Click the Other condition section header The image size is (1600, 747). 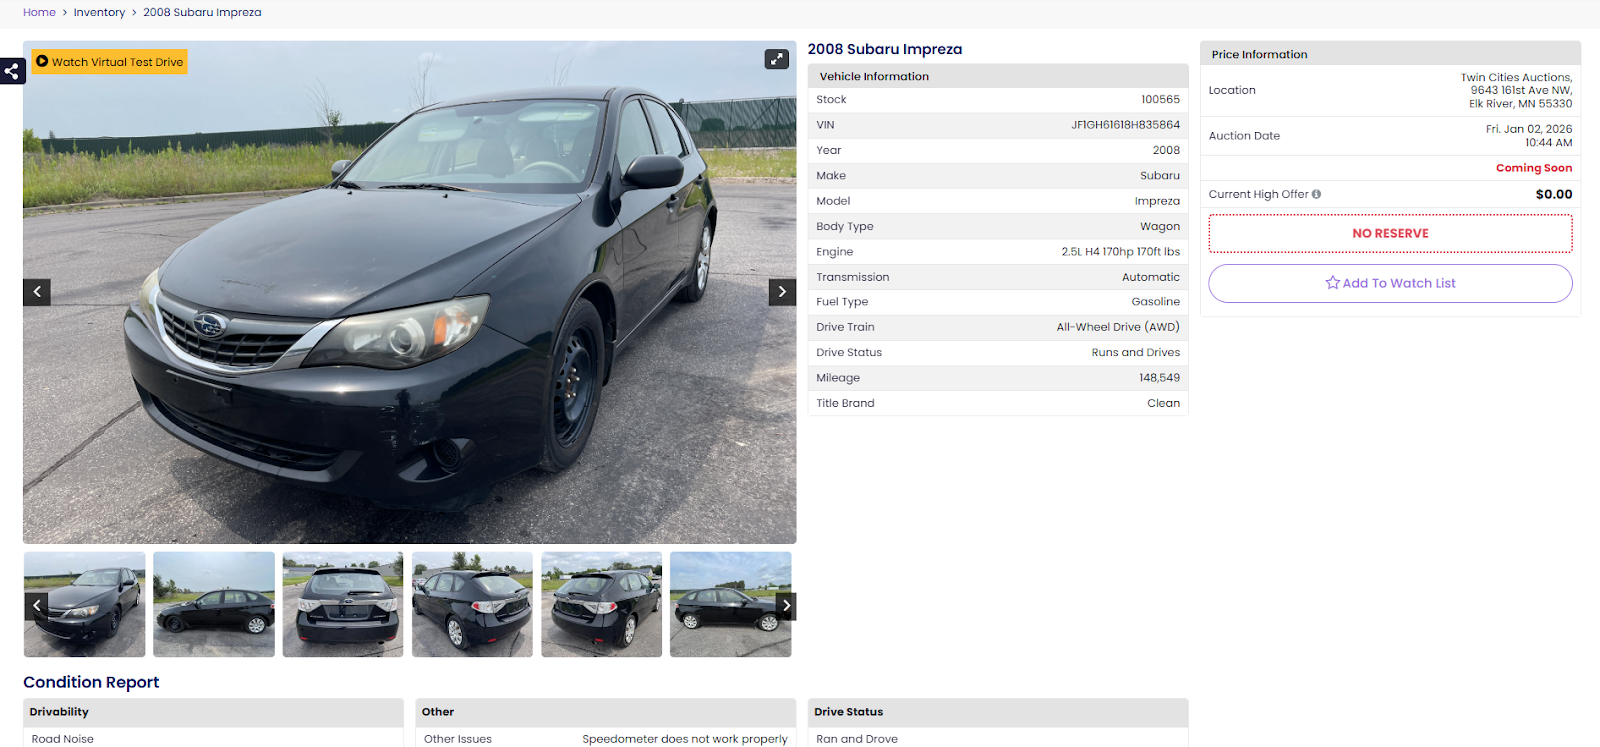606,712
